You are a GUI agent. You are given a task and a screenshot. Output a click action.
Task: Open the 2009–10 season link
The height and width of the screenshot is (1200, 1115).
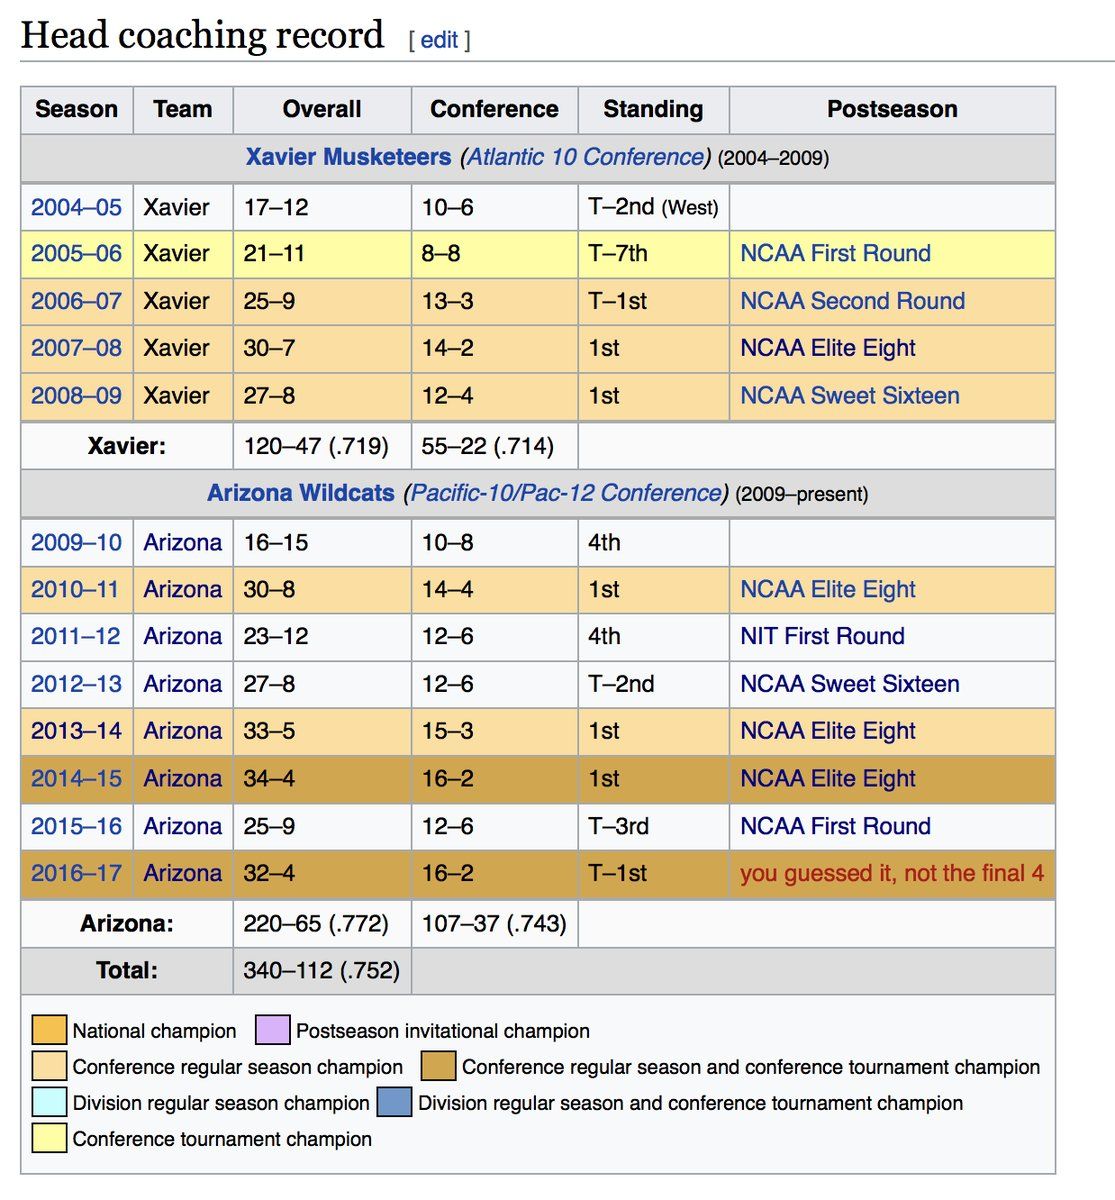coord(76,542)
